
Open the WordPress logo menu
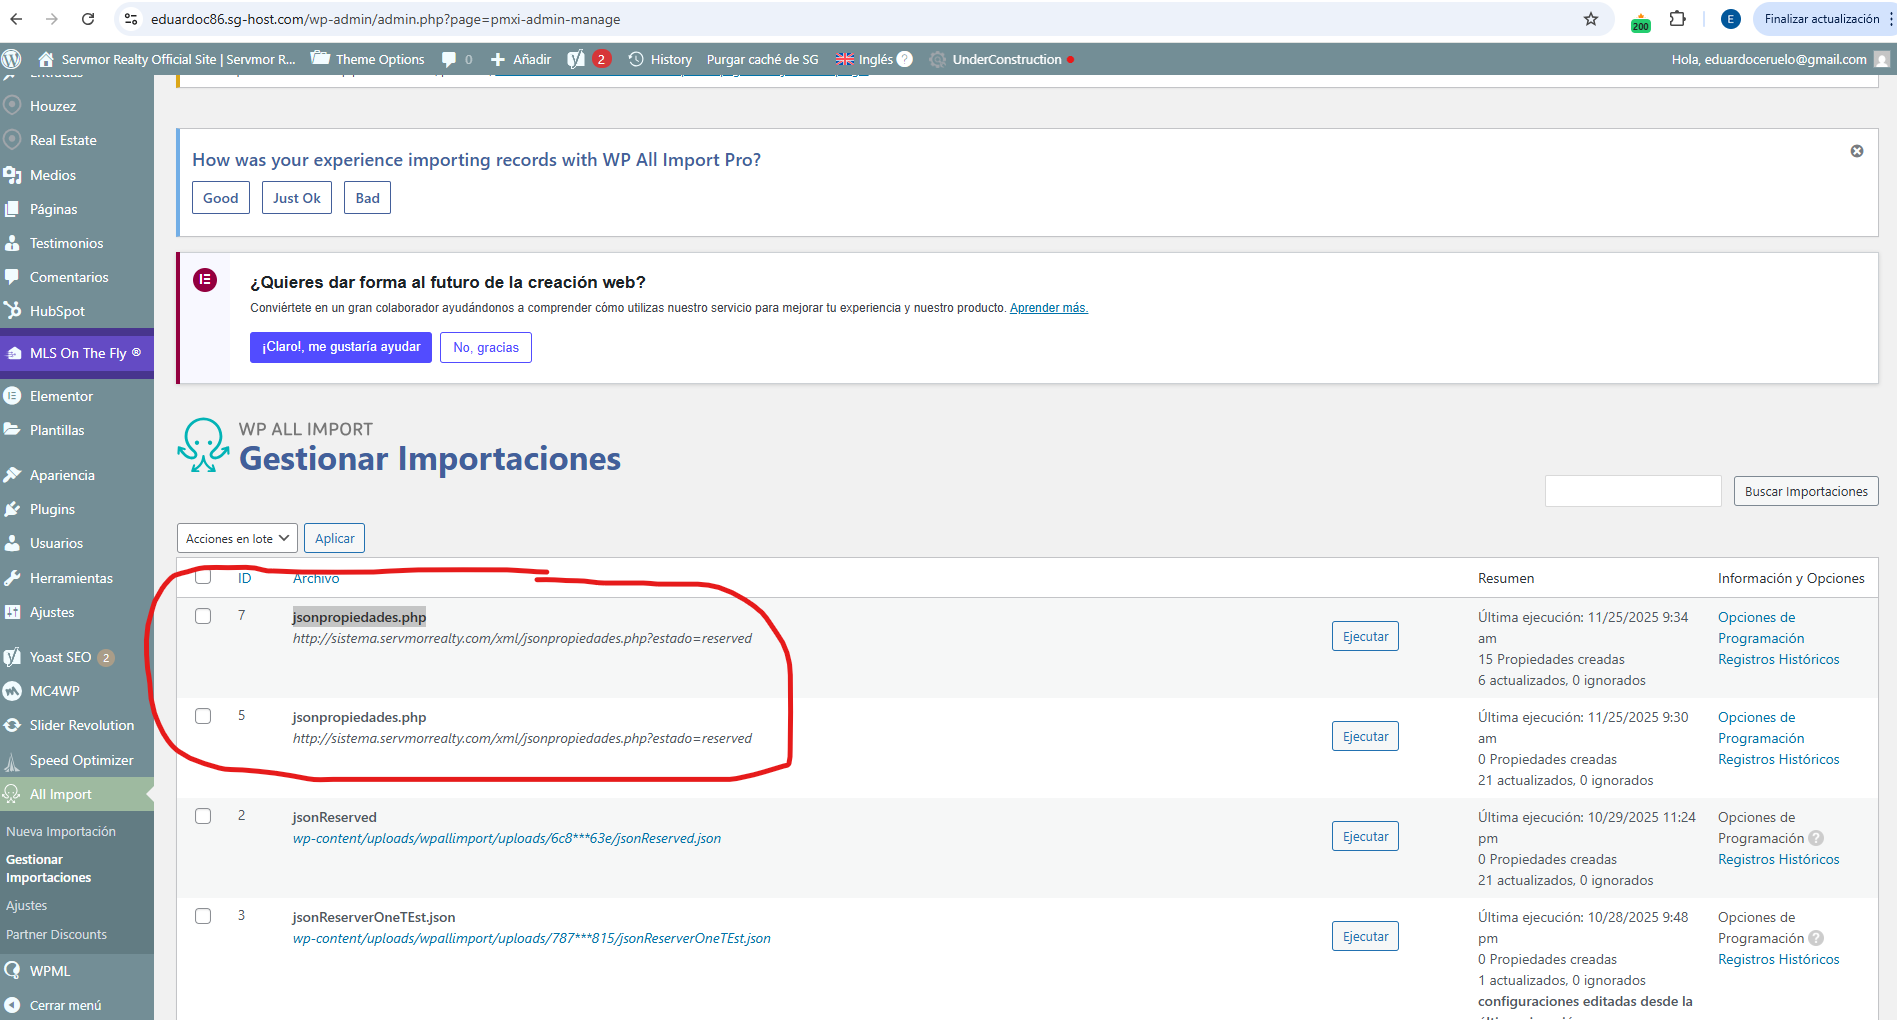pos(12,59)
